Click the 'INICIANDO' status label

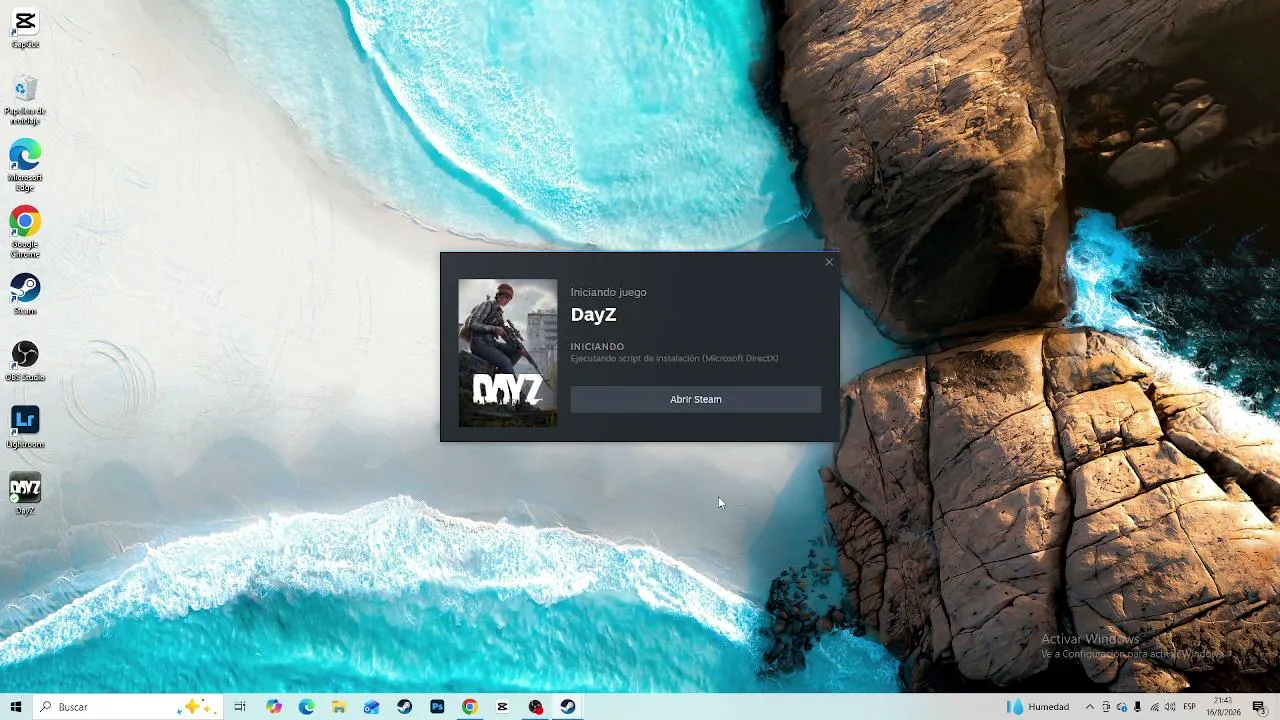point(597,346)
